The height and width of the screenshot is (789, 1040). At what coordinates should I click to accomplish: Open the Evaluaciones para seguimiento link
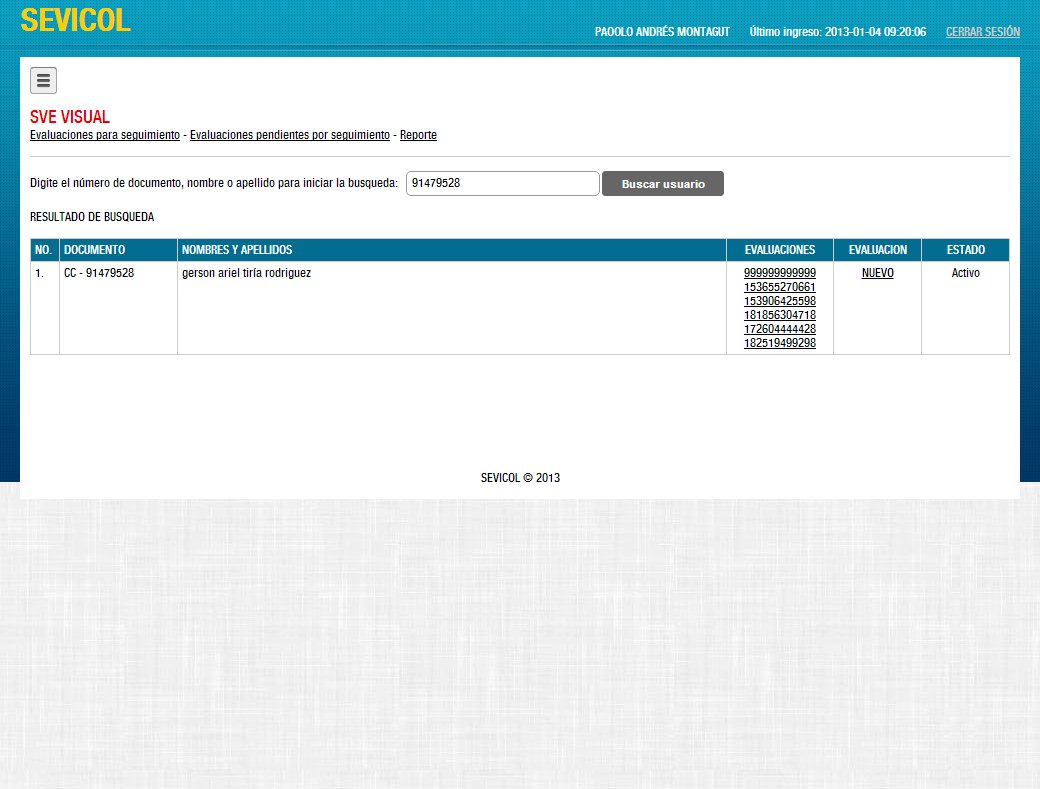[x=104, y=135]
